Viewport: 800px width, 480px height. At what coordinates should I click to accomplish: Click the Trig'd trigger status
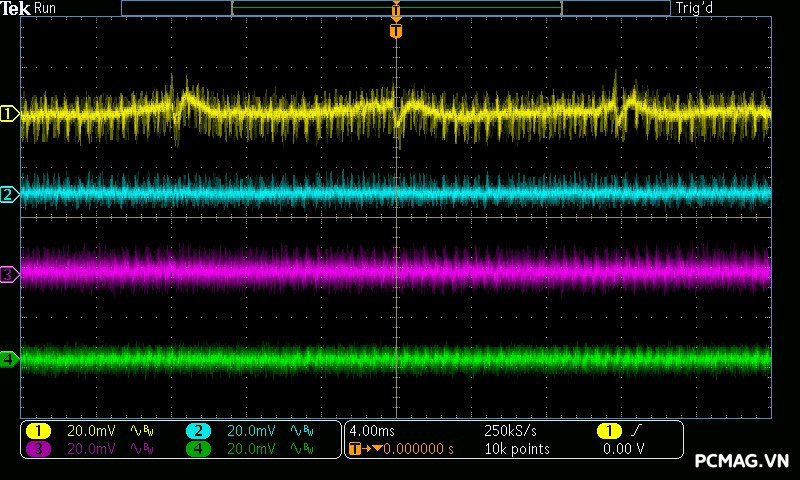tap(693, 9)
